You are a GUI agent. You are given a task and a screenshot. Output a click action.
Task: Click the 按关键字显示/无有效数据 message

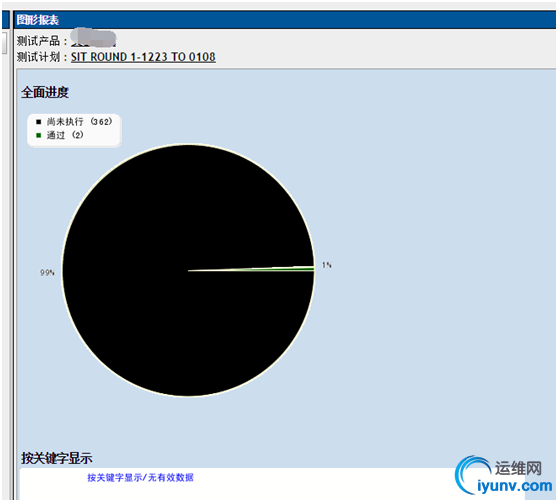click(141, 477)
